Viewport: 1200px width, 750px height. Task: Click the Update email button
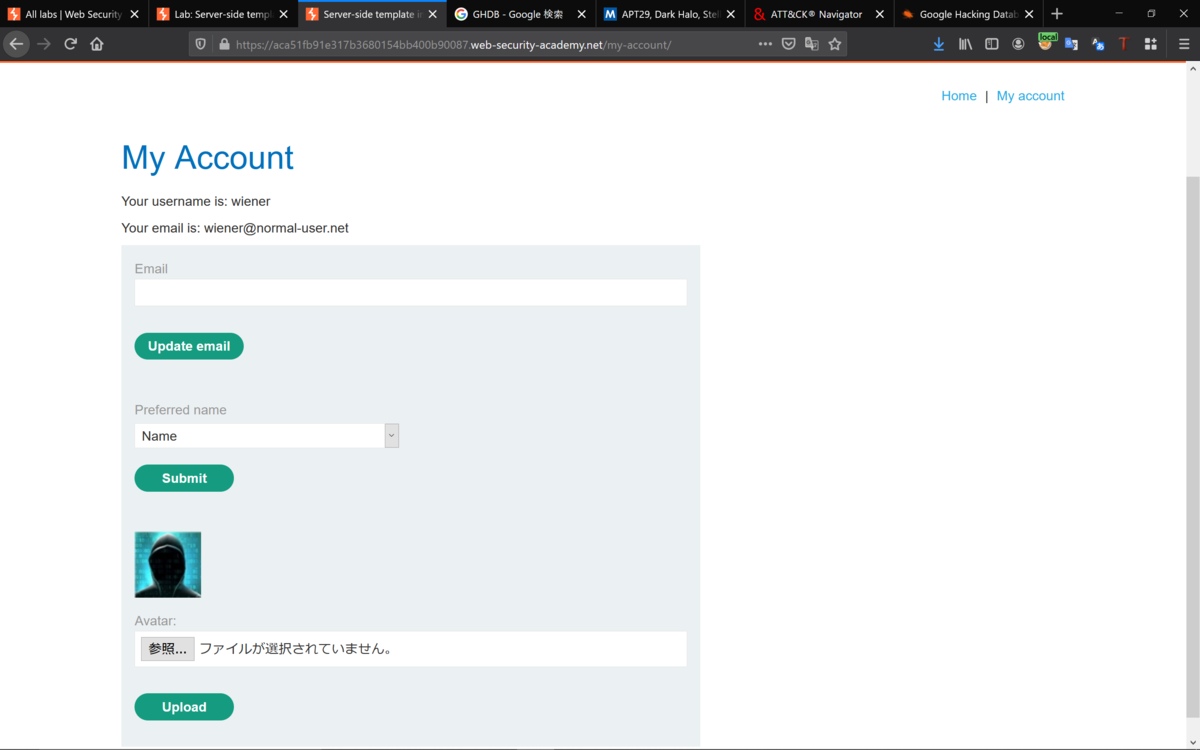[x=189, y=346]
